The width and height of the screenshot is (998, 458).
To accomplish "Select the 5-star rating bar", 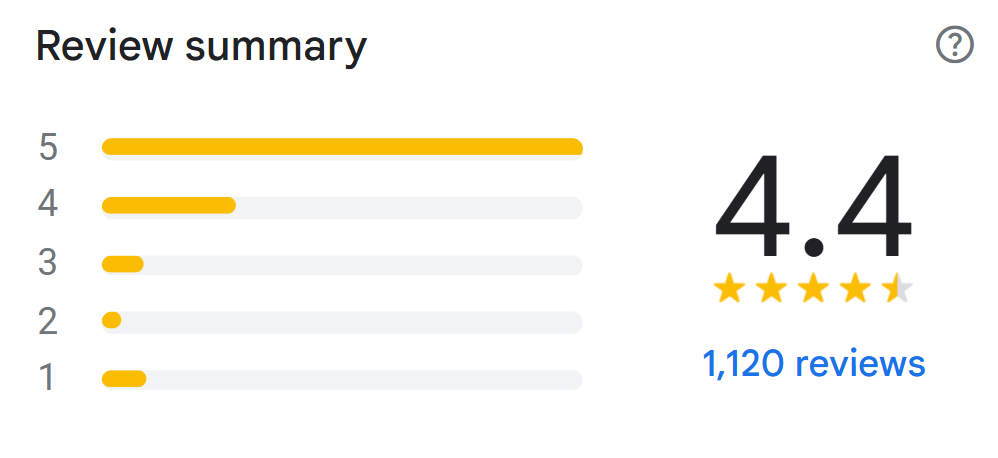I will point(342,148).
